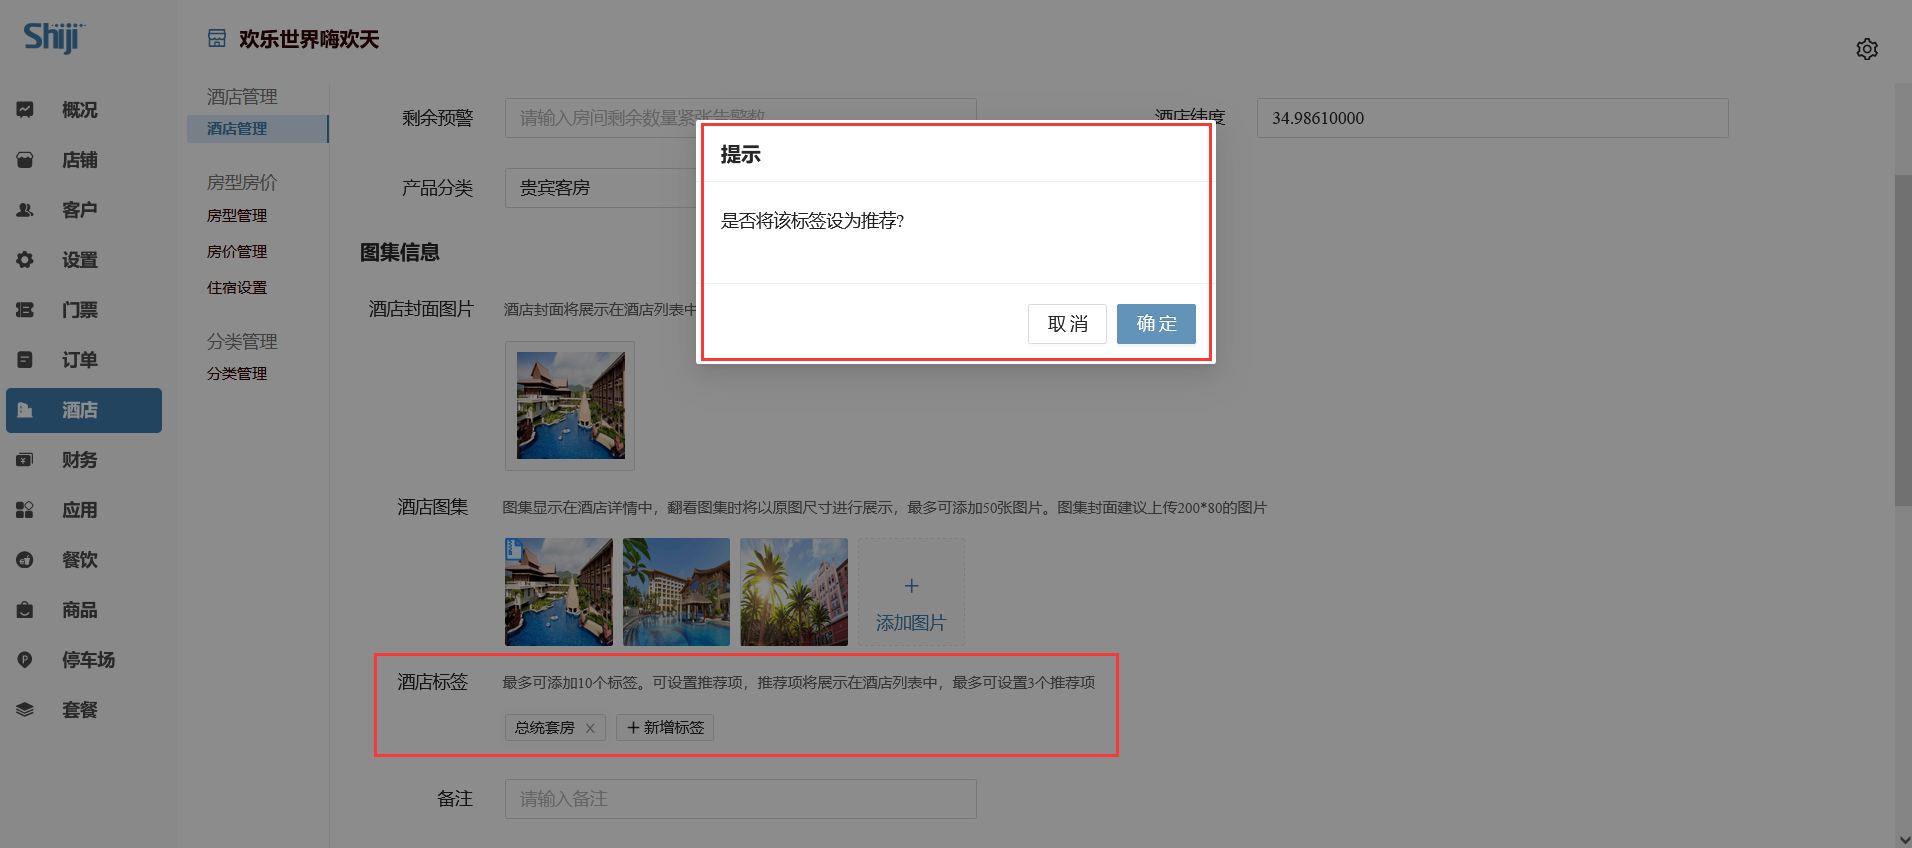Cancel the dialog with 取消 button
This screenshot has width=1912, height=848.
[1066, 324]
